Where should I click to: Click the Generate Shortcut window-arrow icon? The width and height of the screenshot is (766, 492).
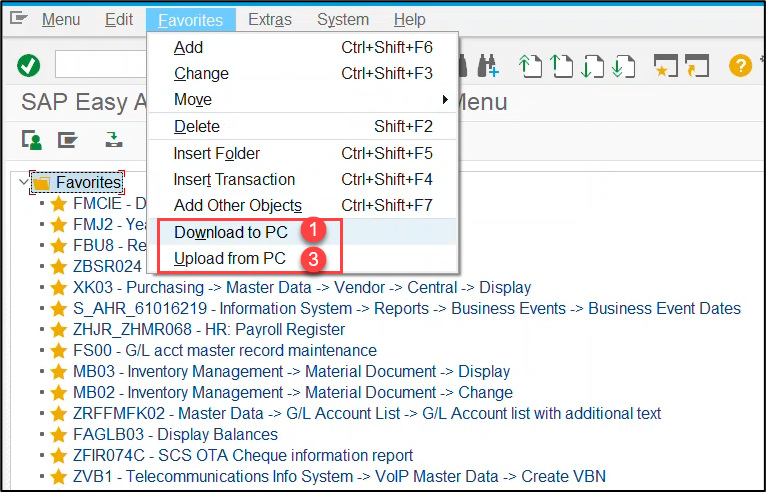[x=697, y=65]
